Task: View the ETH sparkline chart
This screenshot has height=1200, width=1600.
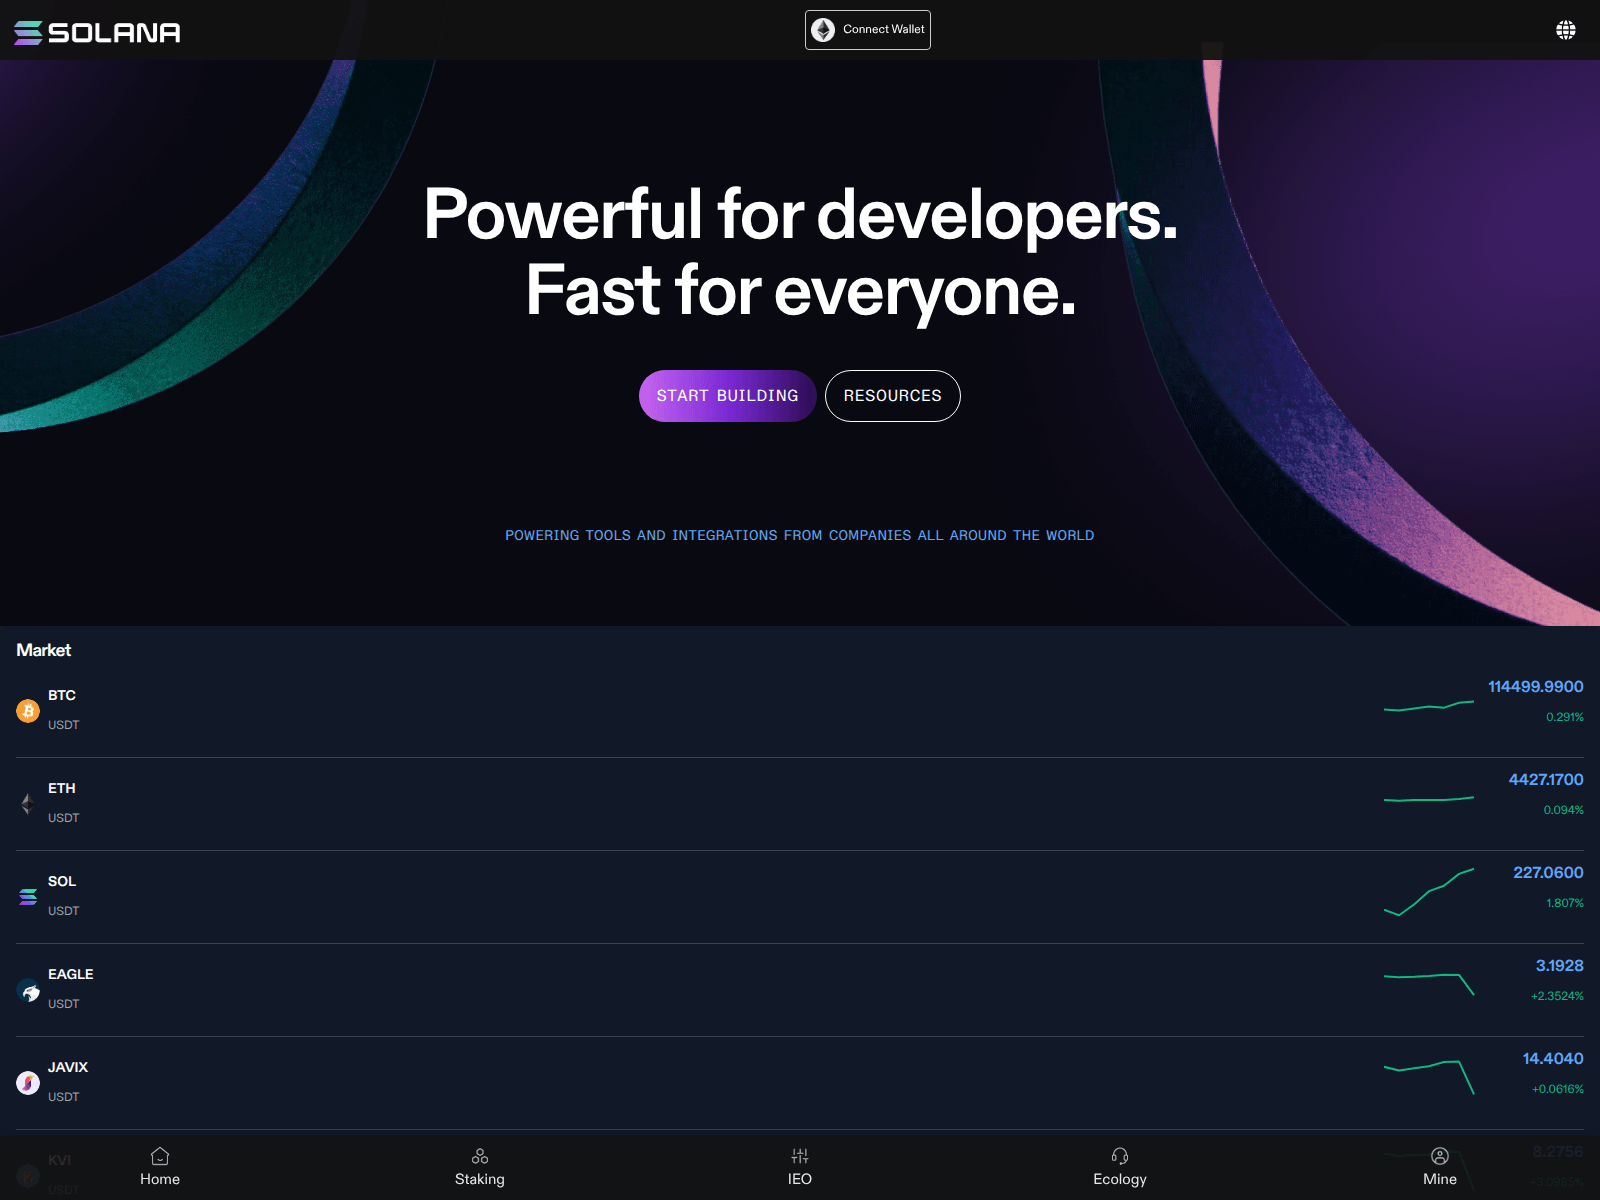Action: pyautogui.click(x=1429, y=799)
